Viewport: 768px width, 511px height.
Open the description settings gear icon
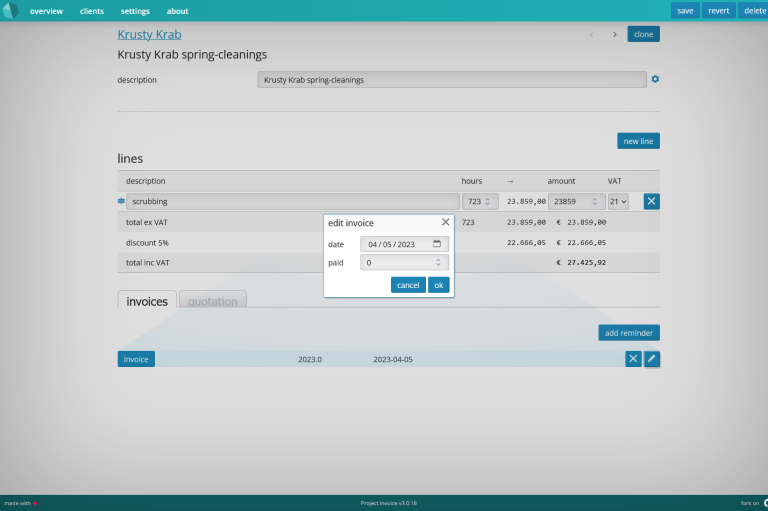655,79
